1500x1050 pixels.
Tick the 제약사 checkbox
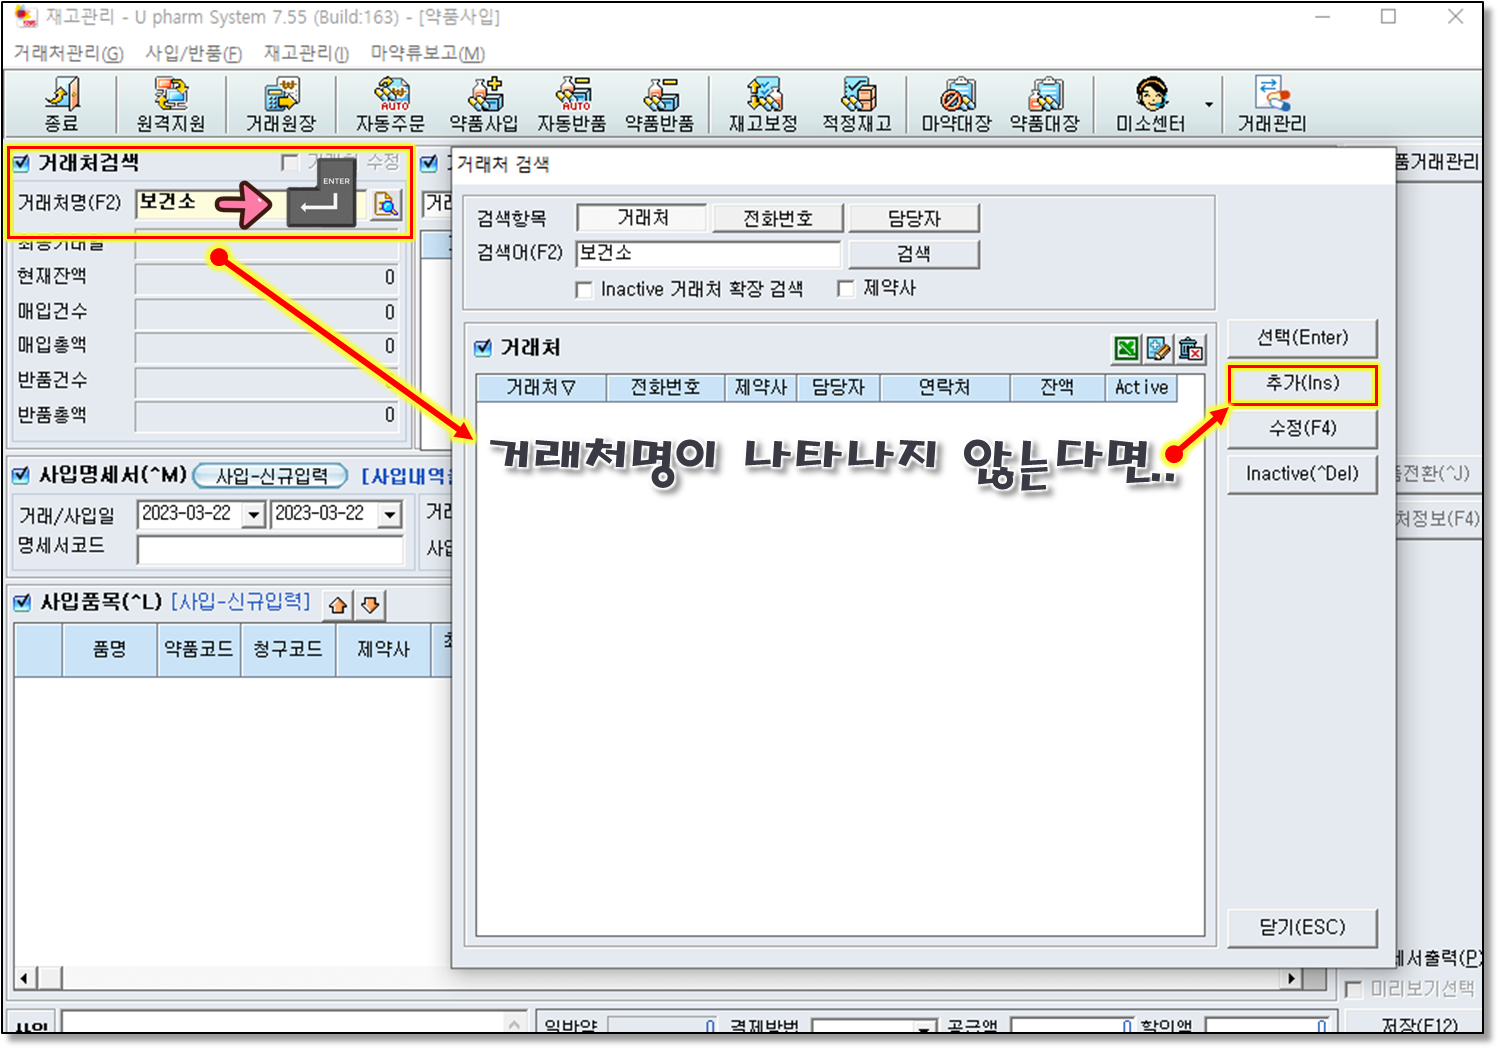pyautogui.click(x=846, y=289)
